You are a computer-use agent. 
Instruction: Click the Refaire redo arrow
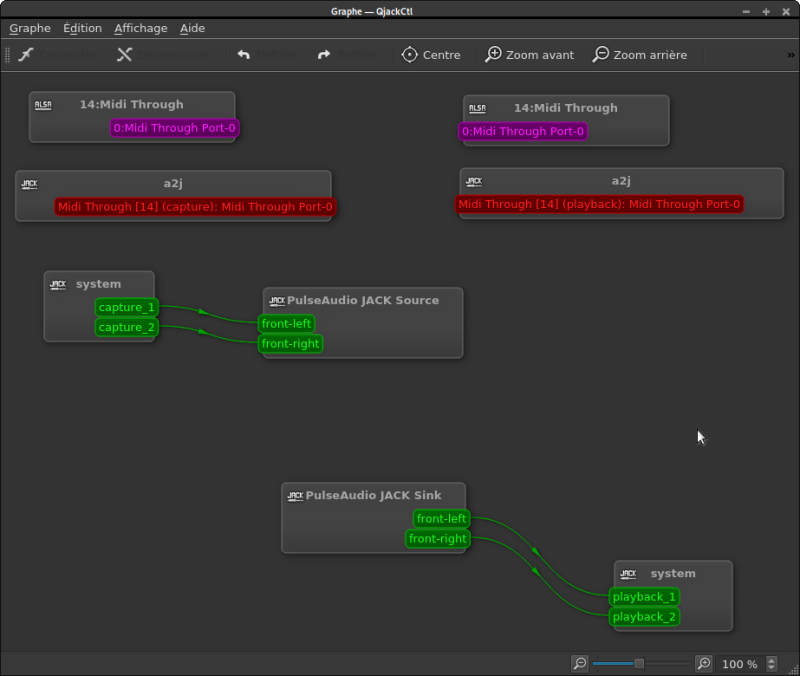click(x=324, y=55)
